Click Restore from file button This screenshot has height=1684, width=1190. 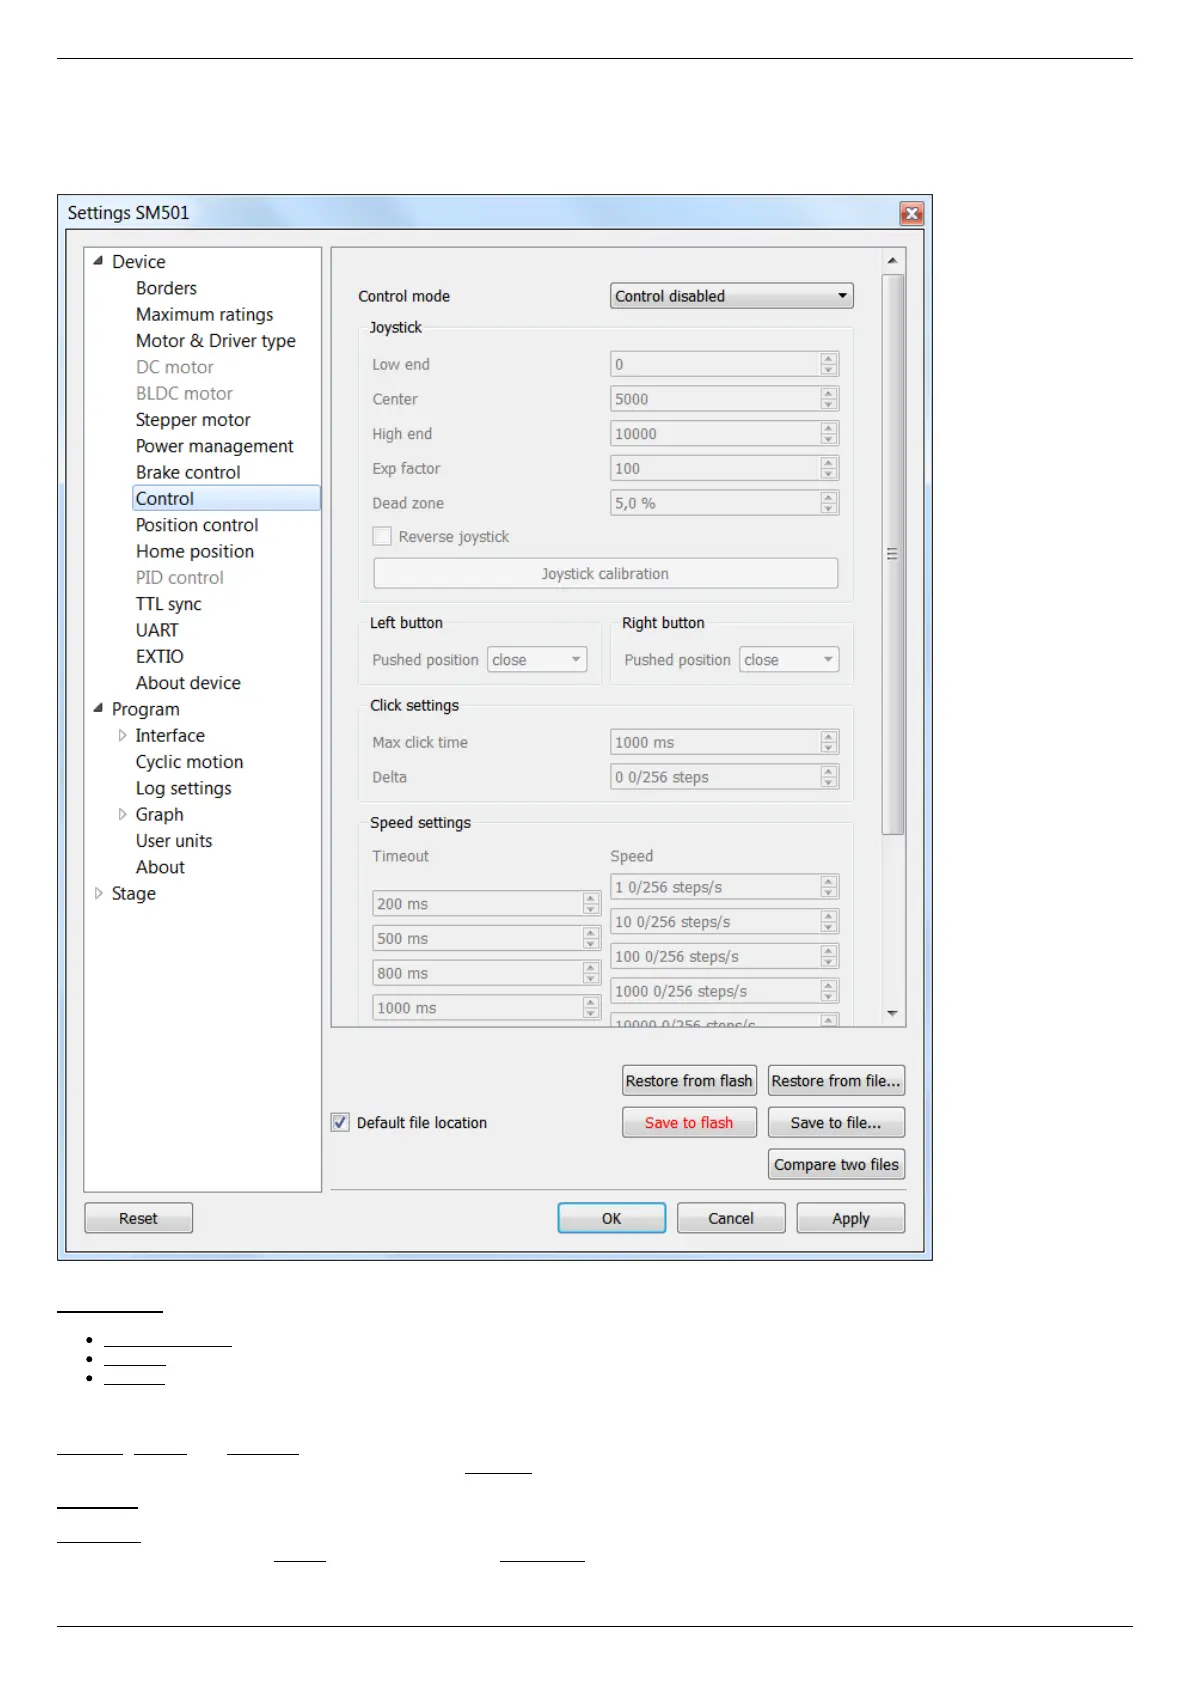coord(836,1081)
